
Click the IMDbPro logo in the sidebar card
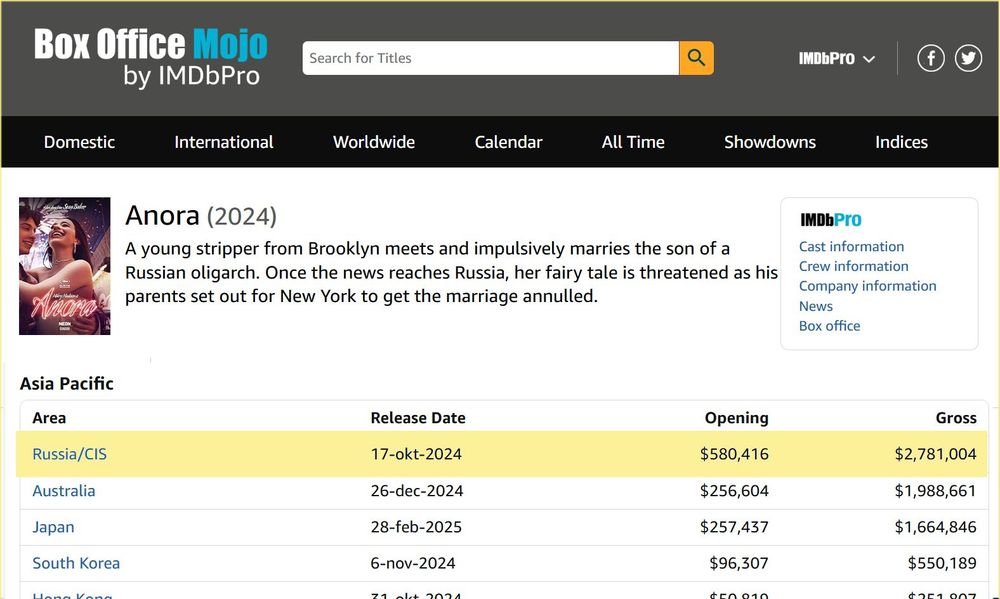pos(830,220)
